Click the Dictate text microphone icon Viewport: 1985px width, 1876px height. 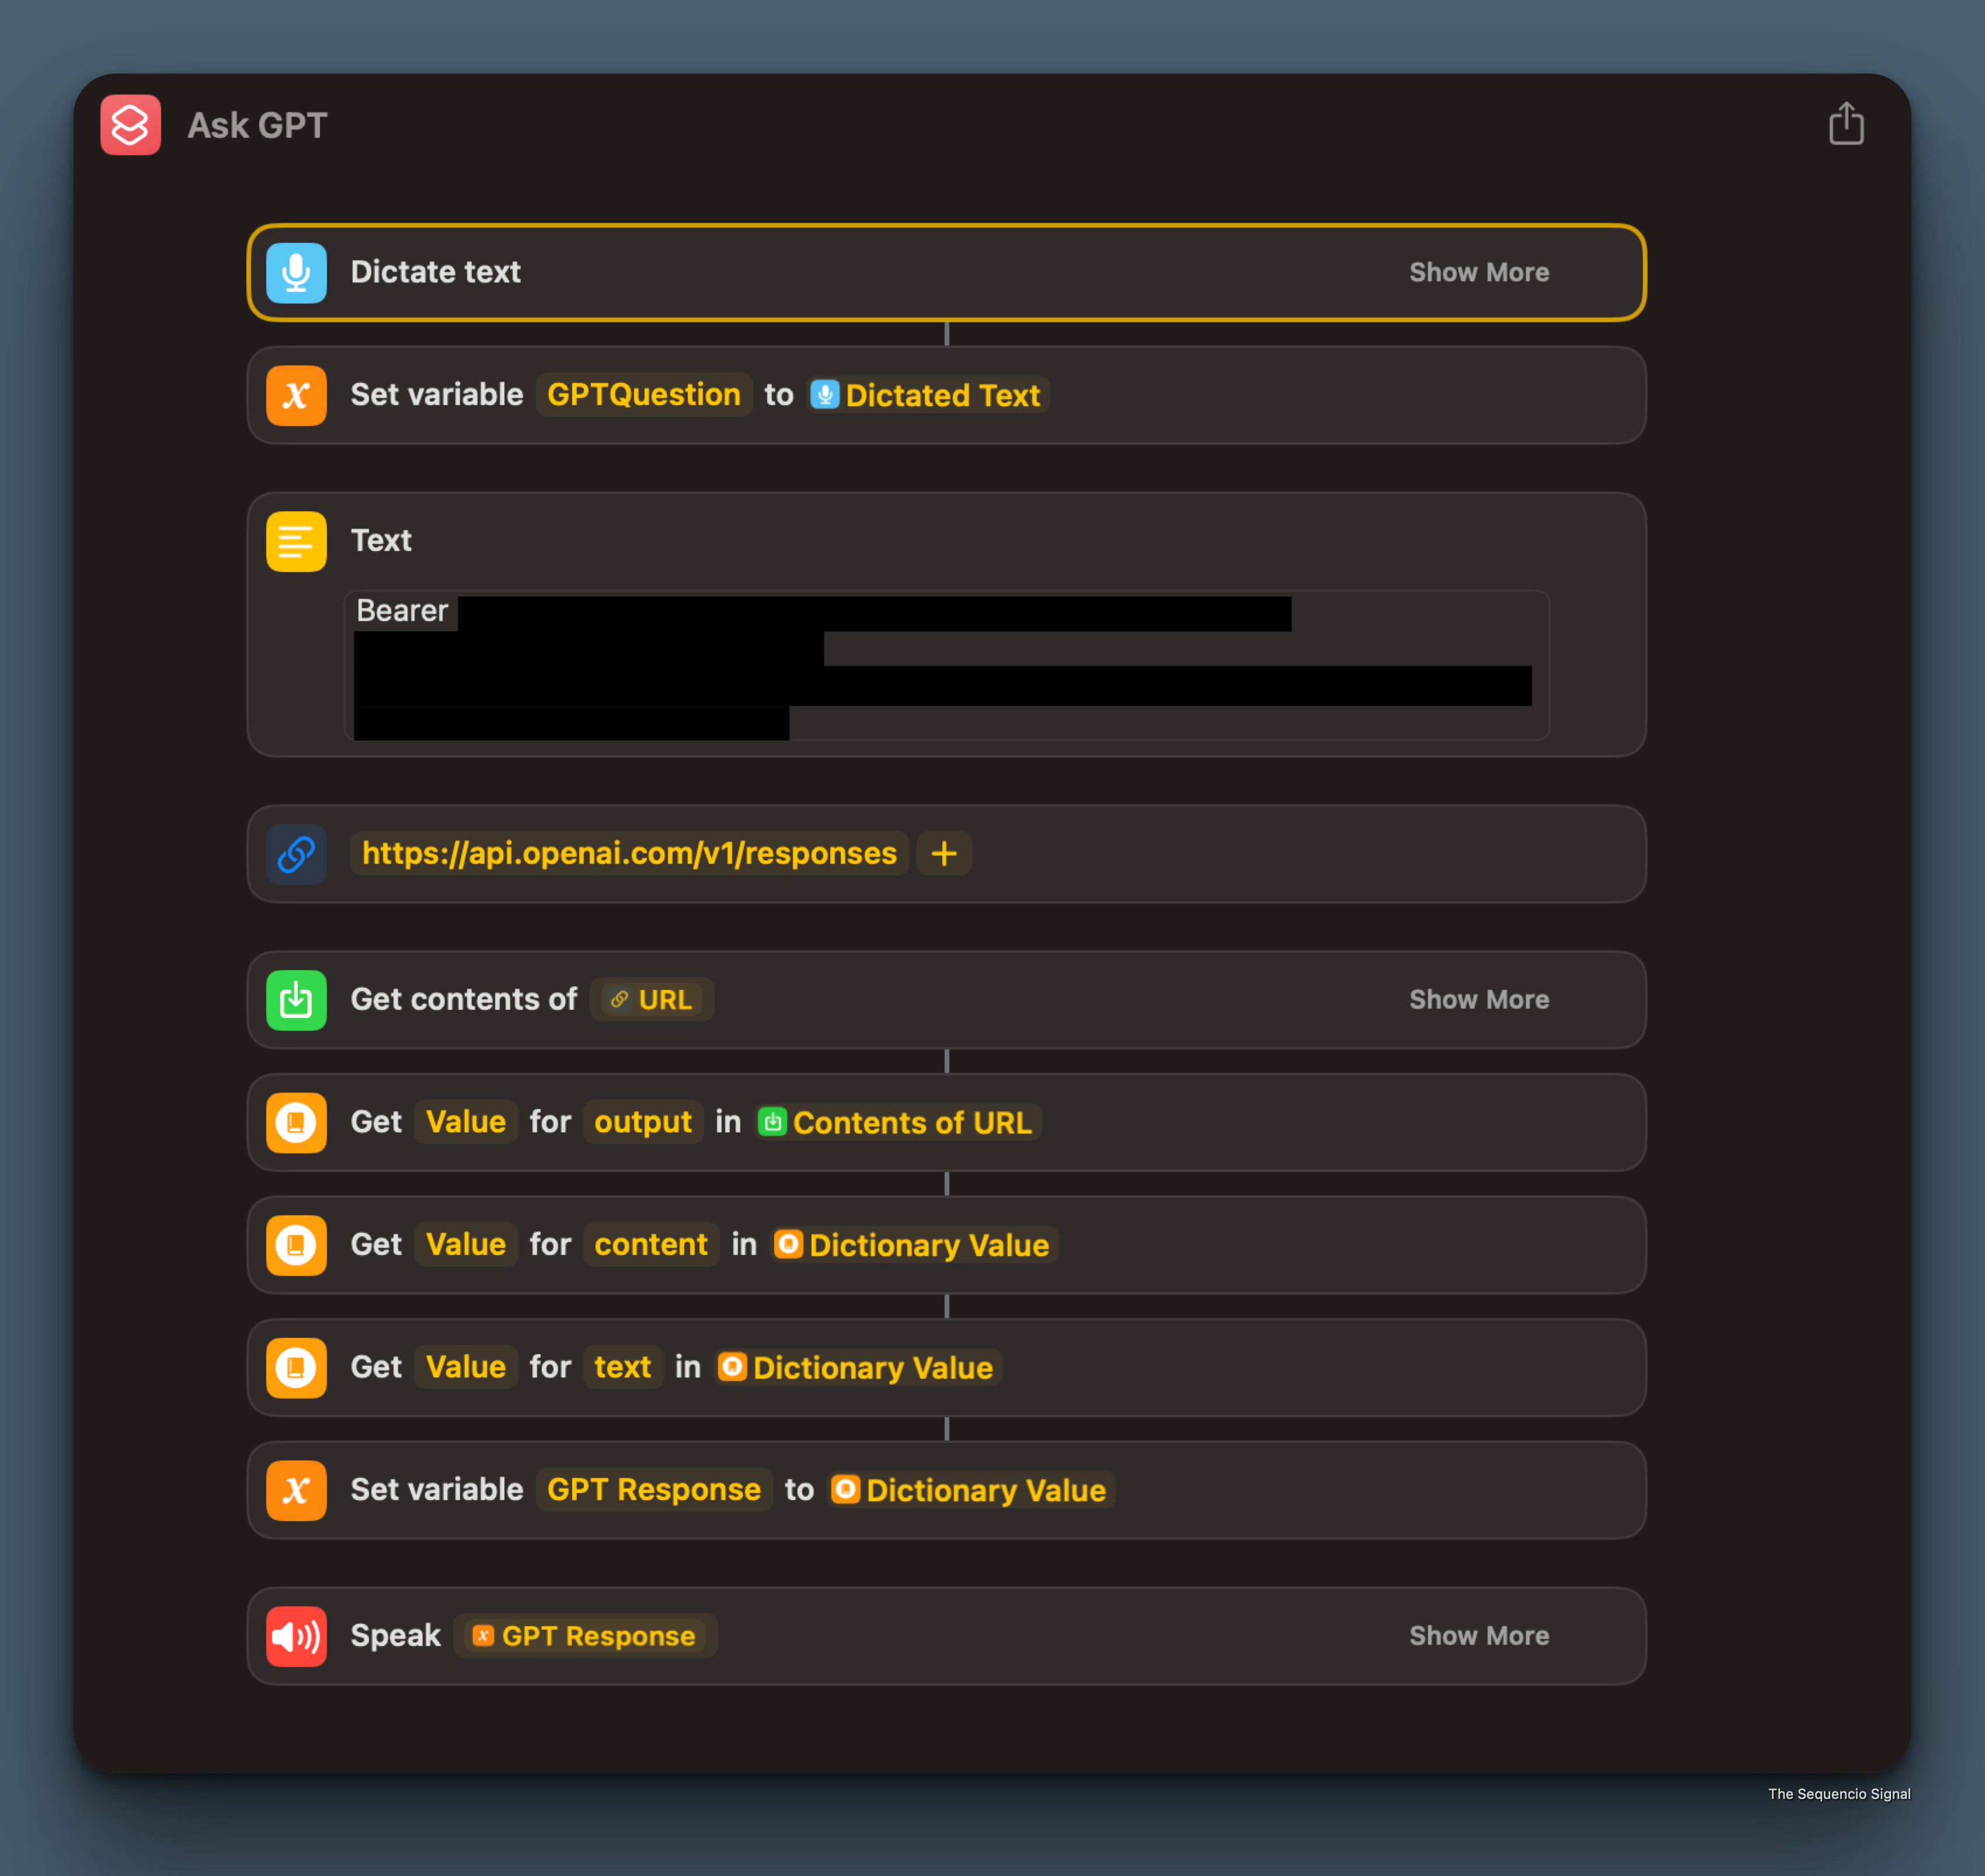click(x=296, y=272)
